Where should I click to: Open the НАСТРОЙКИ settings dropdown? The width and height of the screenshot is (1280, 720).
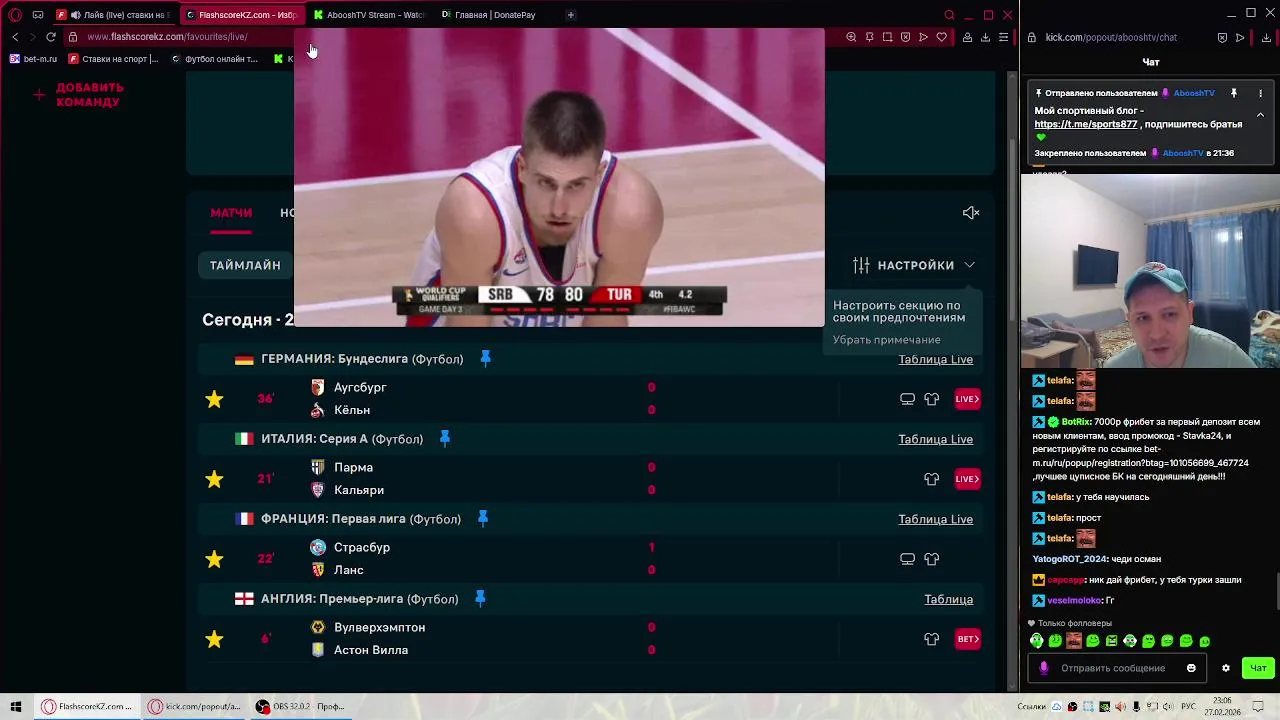coord(913,265)
